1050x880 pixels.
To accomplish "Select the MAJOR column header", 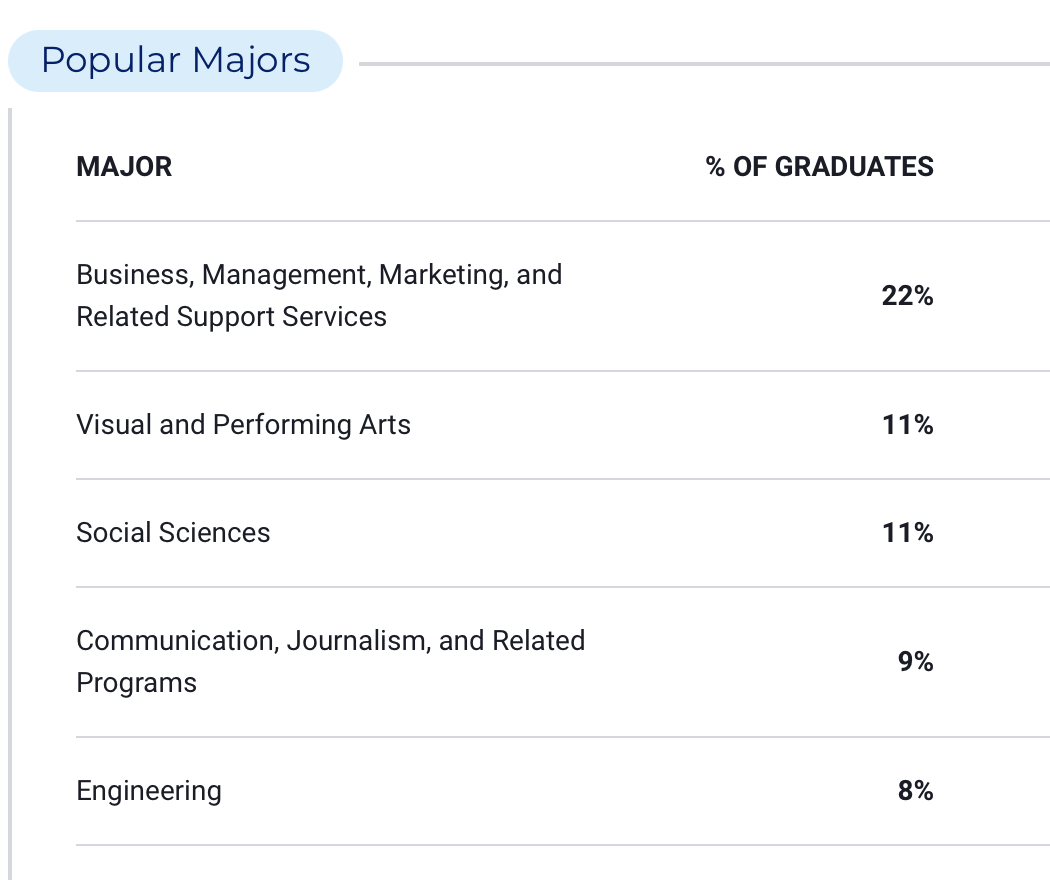I will pyautogui.click(x=124, y=167).
